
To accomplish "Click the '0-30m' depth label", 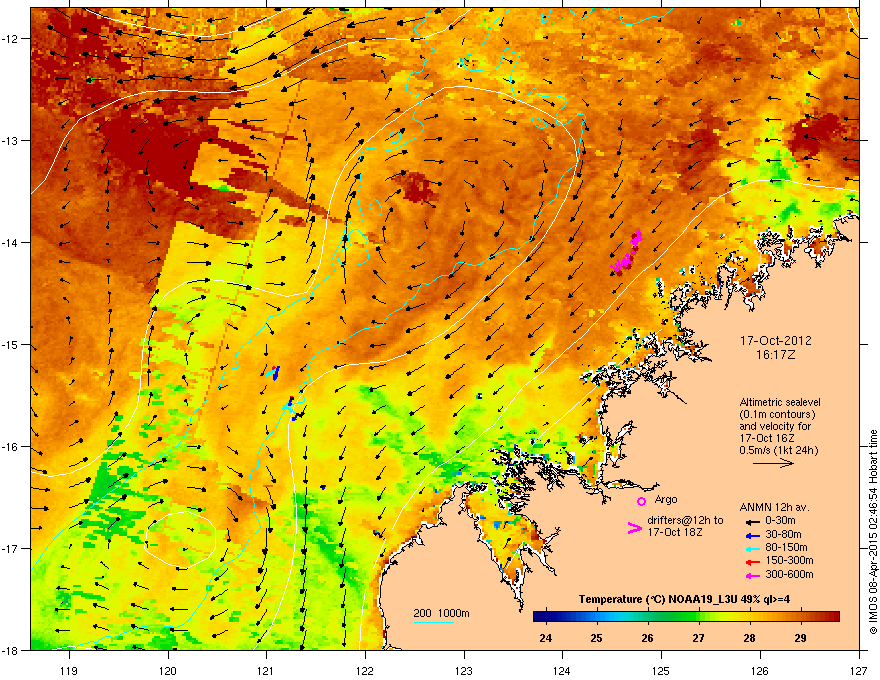I will coord(780,521).
